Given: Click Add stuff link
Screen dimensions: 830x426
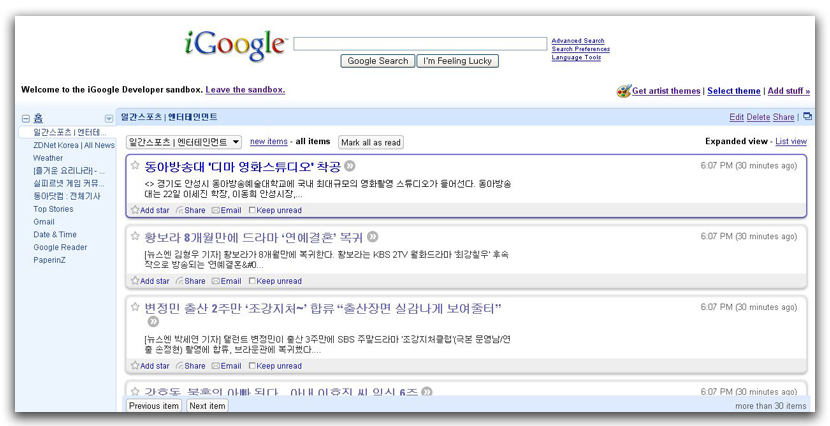Looking at the screenshot, I should pyautogui.click(x=789, y=90).
